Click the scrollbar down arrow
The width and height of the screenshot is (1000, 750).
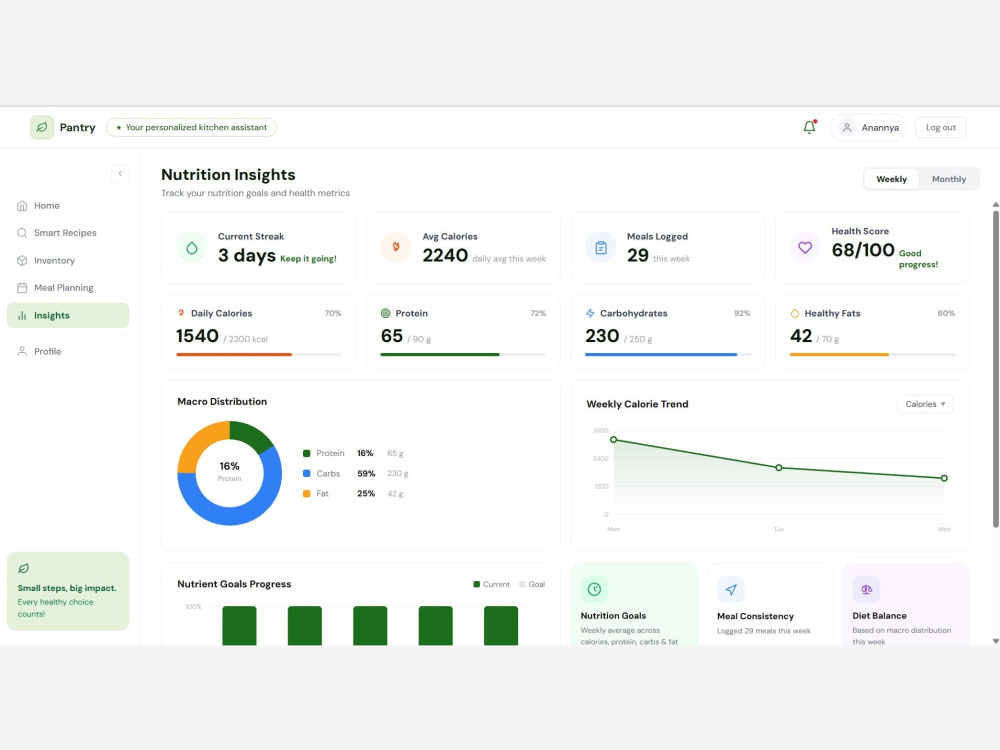[x=996, y=641]
